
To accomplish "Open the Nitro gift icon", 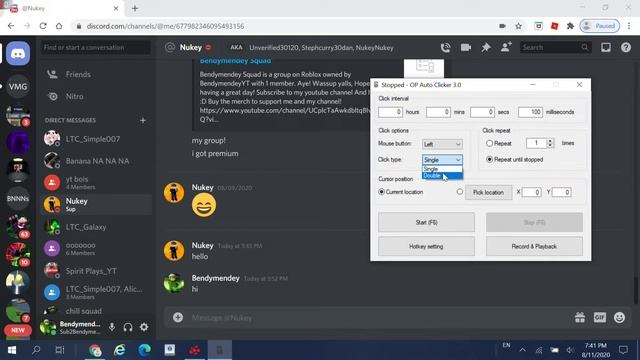I will [x=580, y=317].
